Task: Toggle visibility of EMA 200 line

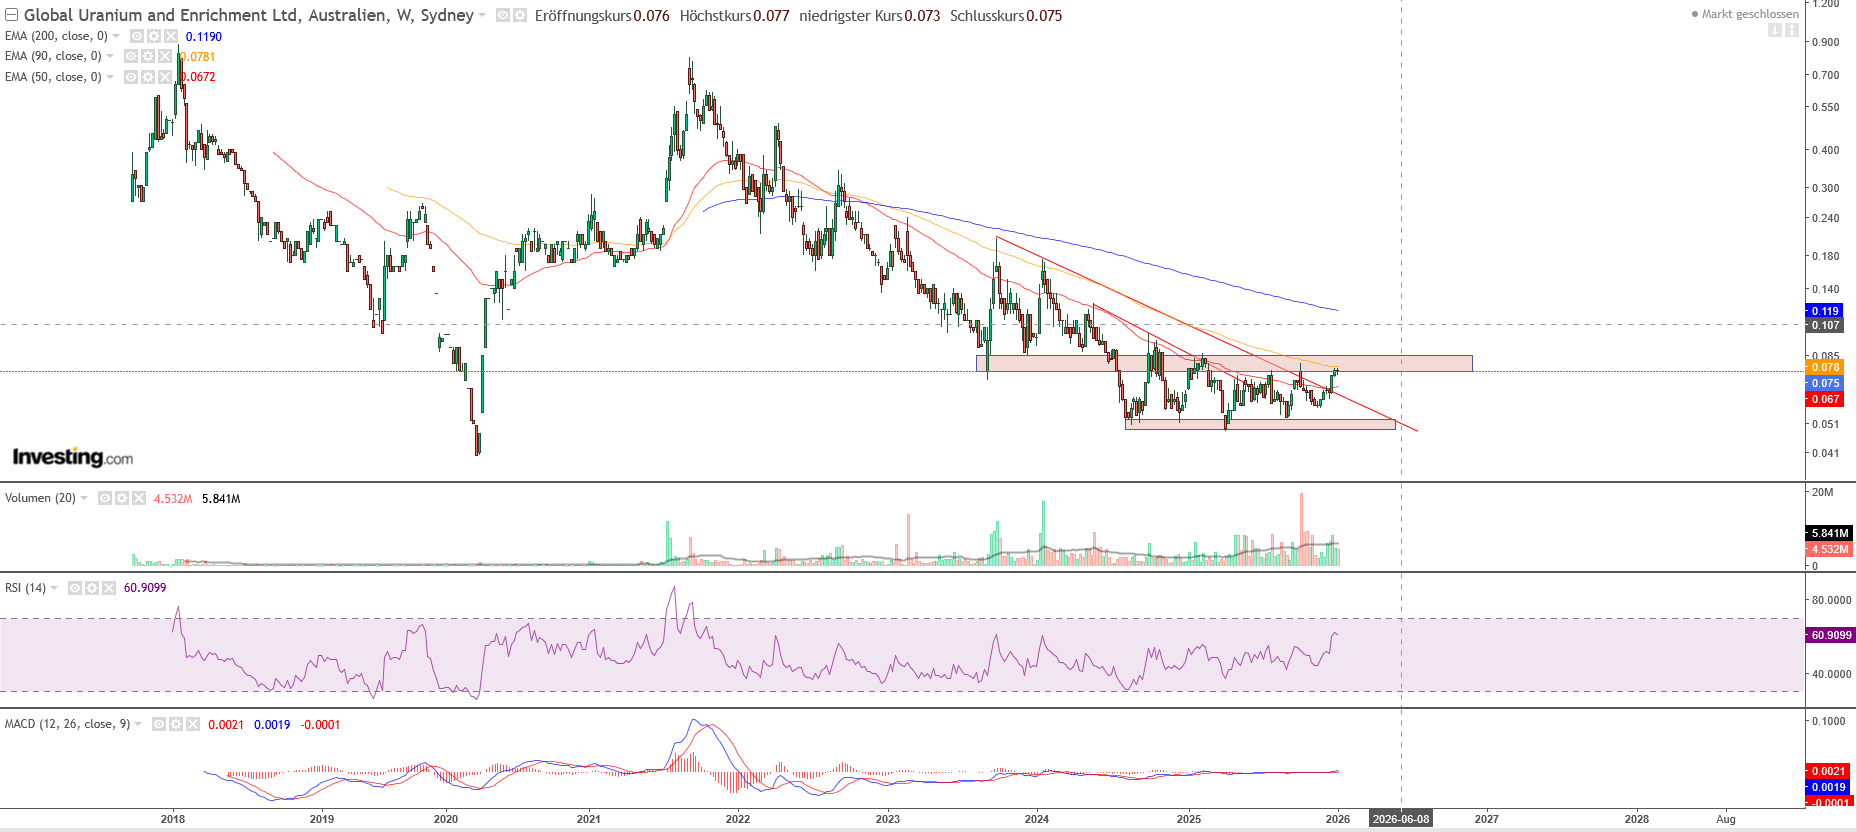Action: 137,36
